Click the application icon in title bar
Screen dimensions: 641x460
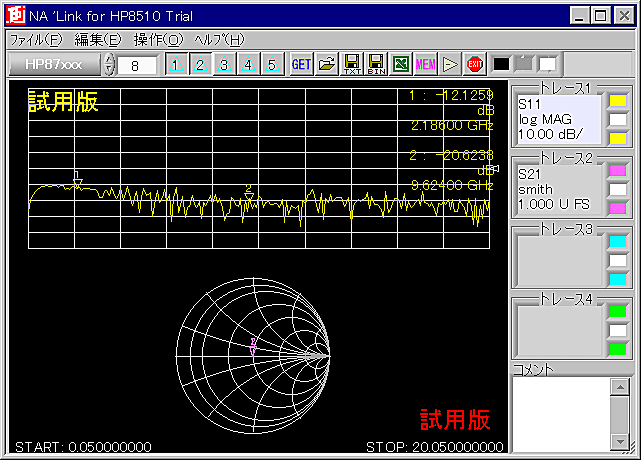click(x=16, y=16)
